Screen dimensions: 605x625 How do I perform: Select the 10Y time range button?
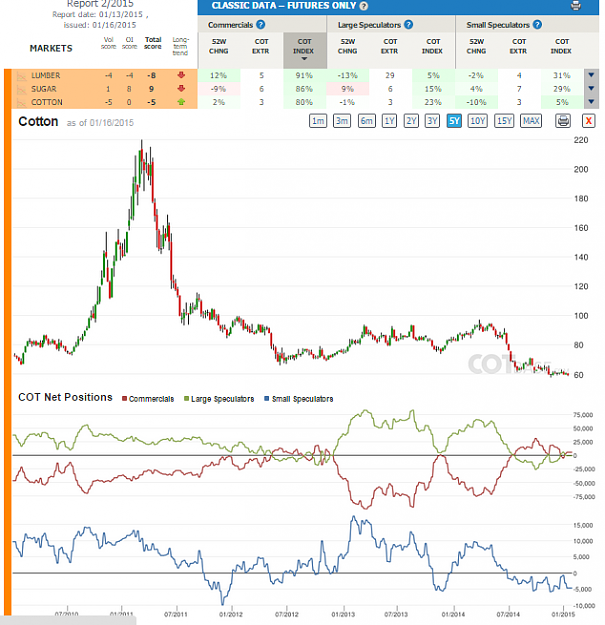coord(477,121)
